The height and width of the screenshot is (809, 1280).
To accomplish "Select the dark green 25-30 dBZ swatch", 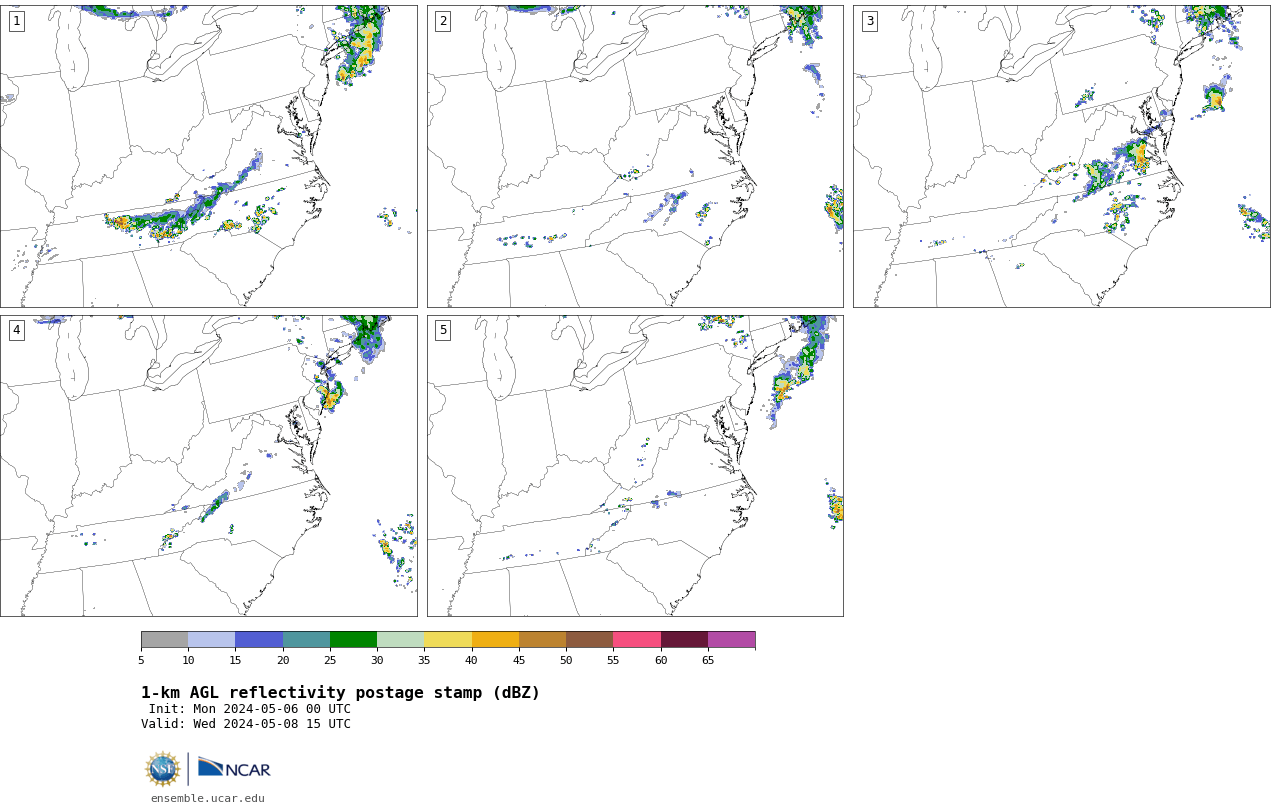I will pyautogui.click(x=353, y=640).
